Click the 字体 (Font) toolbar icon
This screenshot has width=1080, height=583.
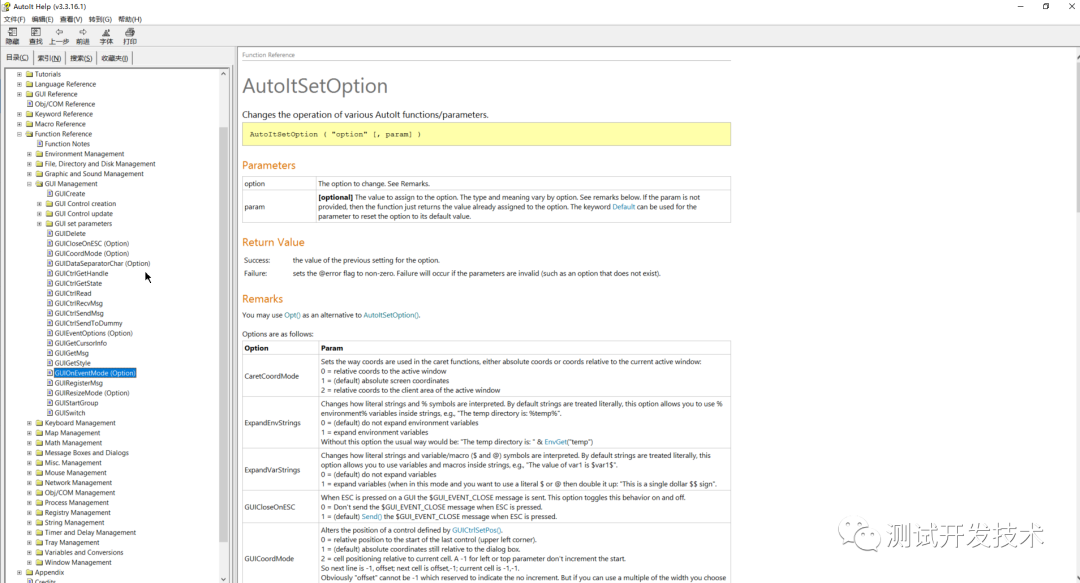click(106, 33)
